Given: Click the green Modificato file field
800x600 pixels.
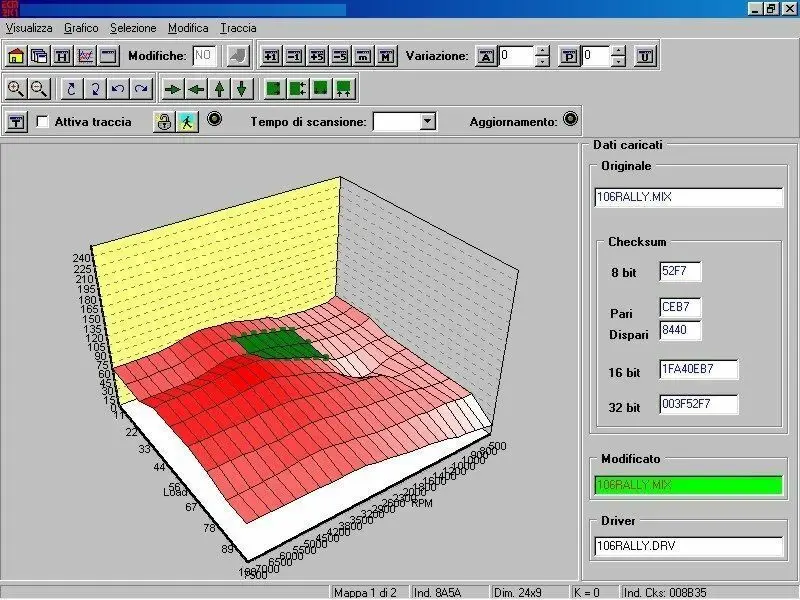Looking at the screenshot, I should [688, 485].
